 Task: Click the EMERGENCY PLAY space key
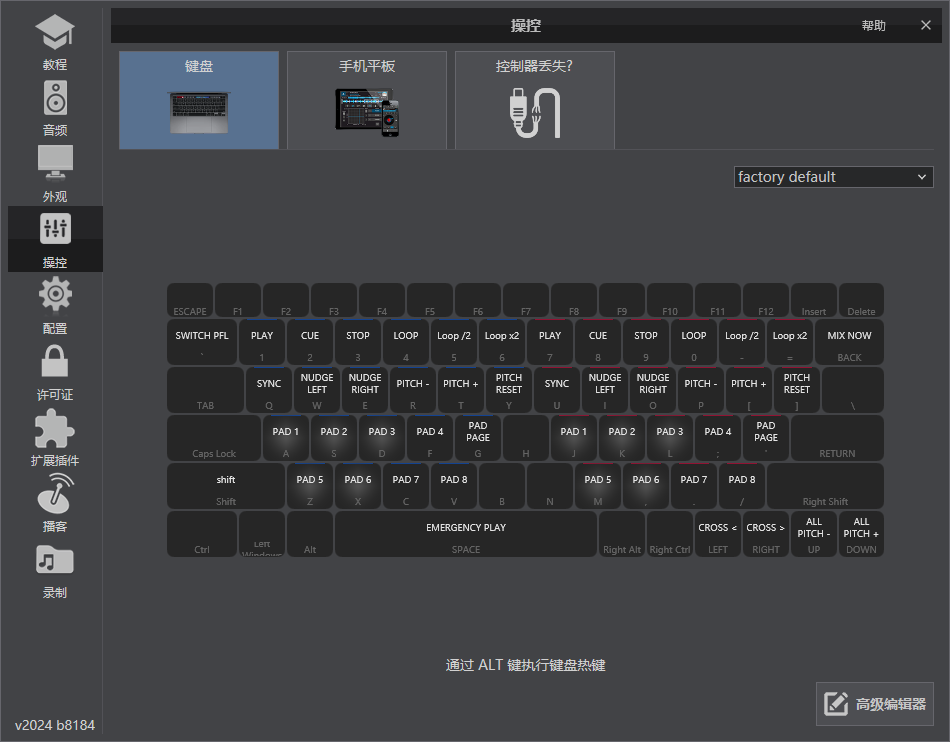465,534
